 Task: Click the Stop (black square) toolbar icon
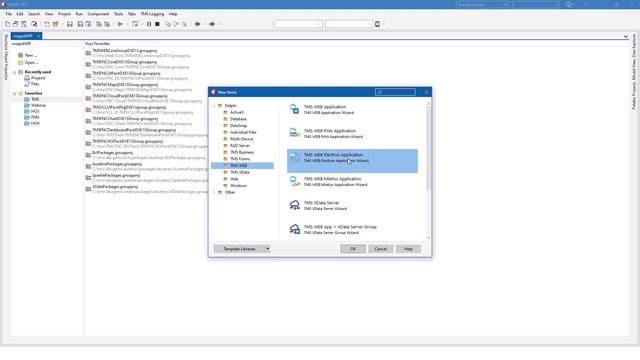(x=157, y=24)
